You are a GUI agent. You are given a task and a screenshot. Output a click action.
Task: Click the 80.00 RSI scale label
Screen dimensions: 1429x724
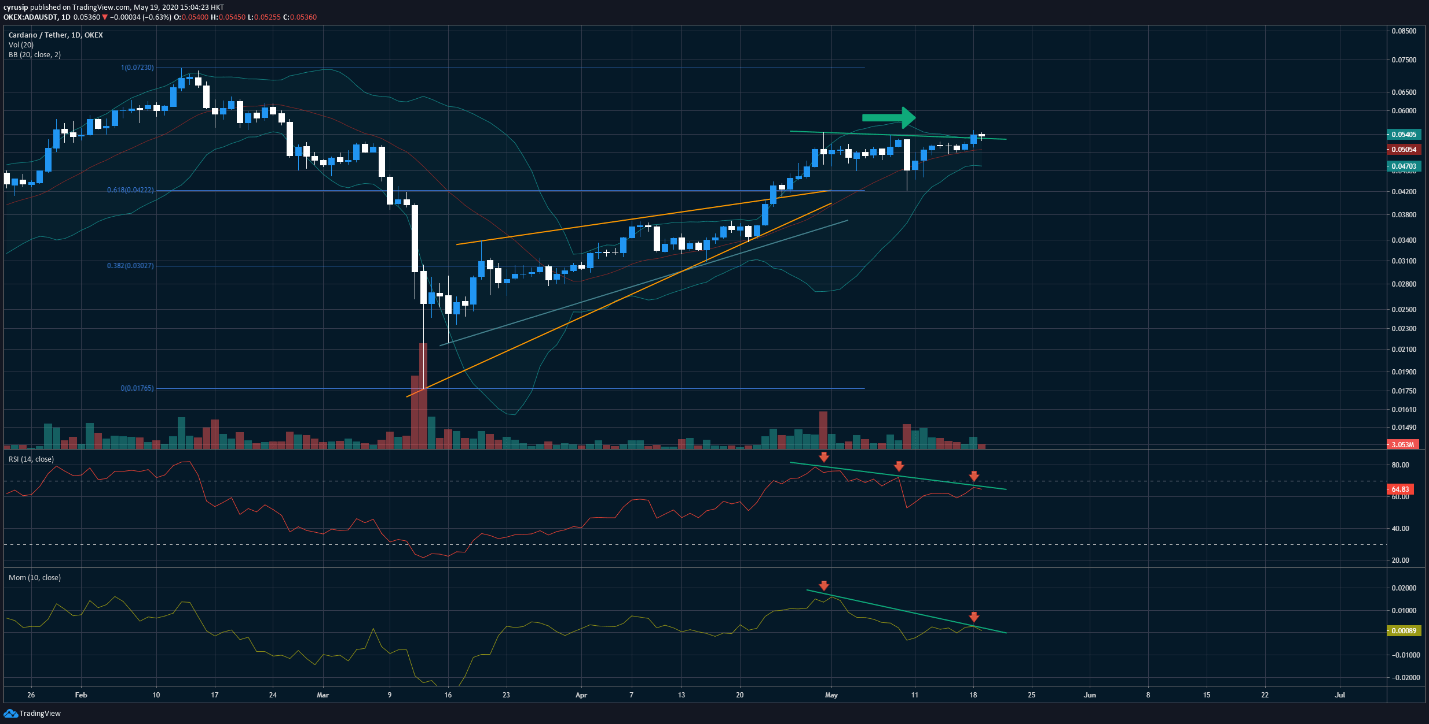(x=1400, y=465)
